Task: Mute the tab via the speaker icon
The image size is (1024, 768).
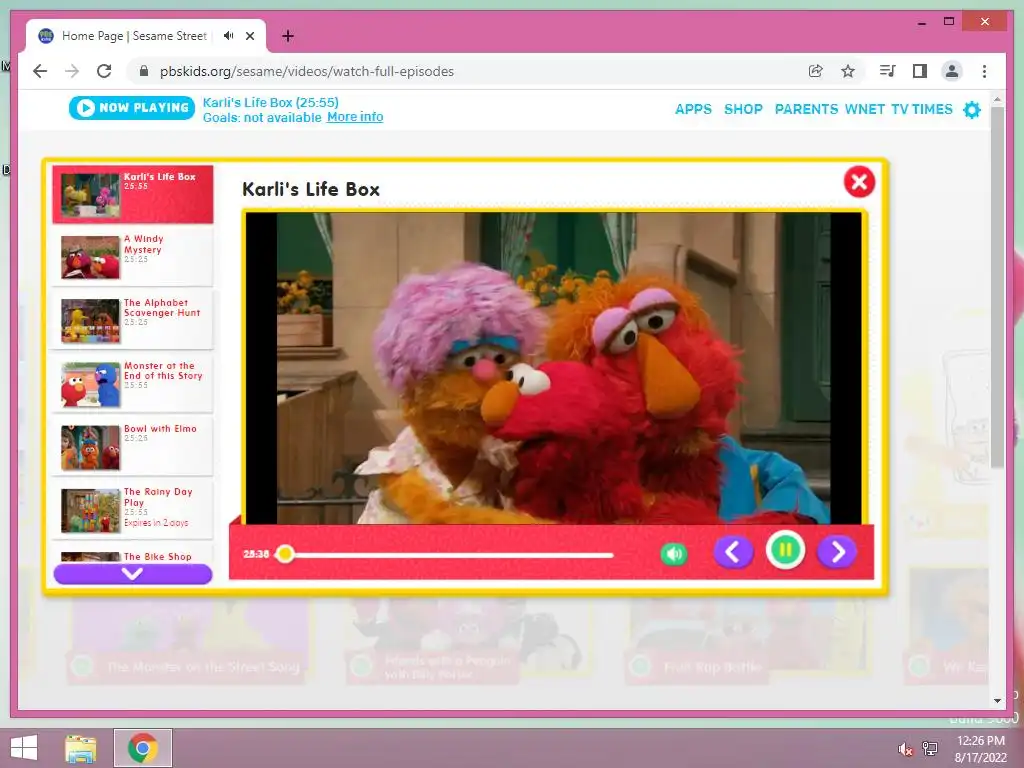Action: pyautogui.click(x=228, y=36)
